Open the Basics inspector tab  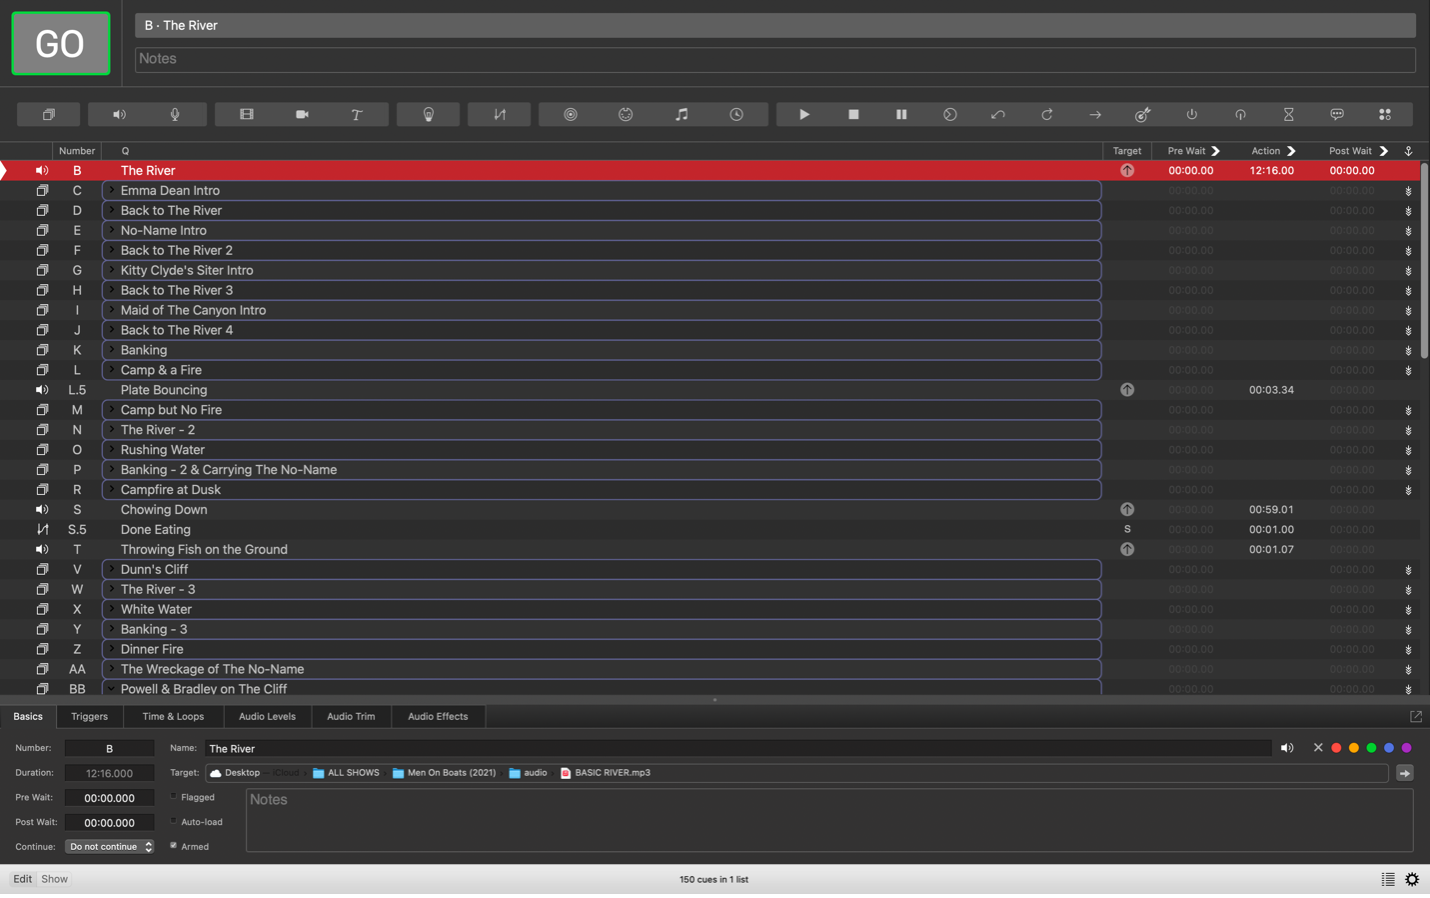click(28, 716)
